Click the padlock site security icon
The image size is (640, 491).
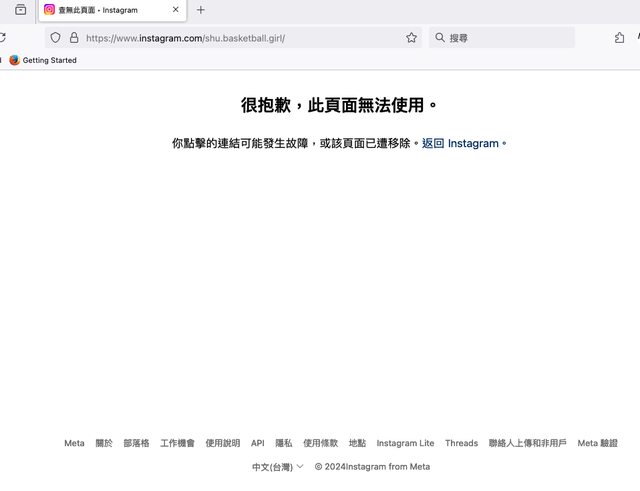73,38
